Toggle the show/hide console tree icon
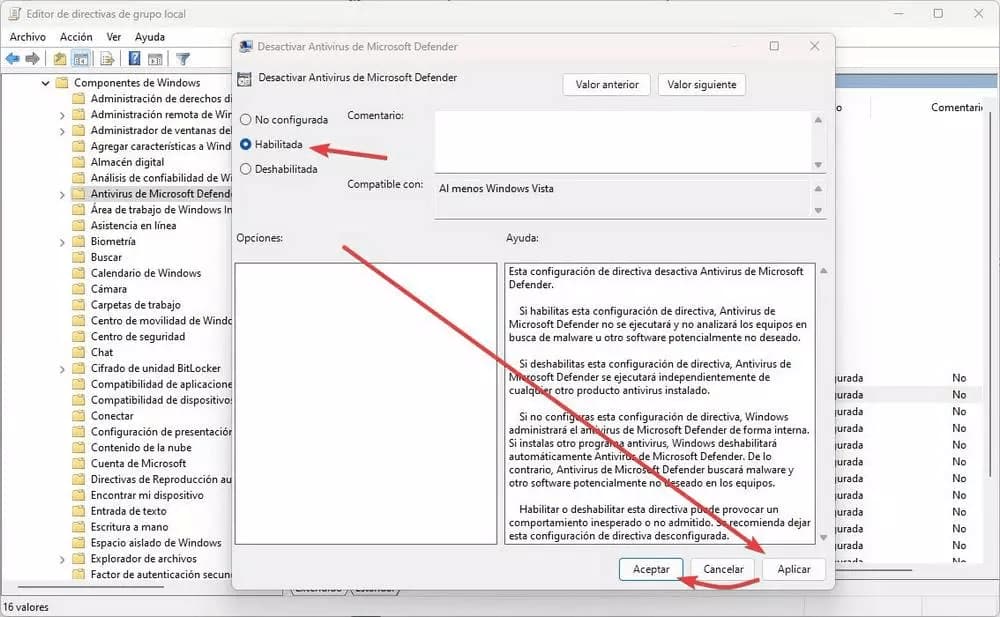This screenshot has width=1000, height=617. tap(81, 59)
